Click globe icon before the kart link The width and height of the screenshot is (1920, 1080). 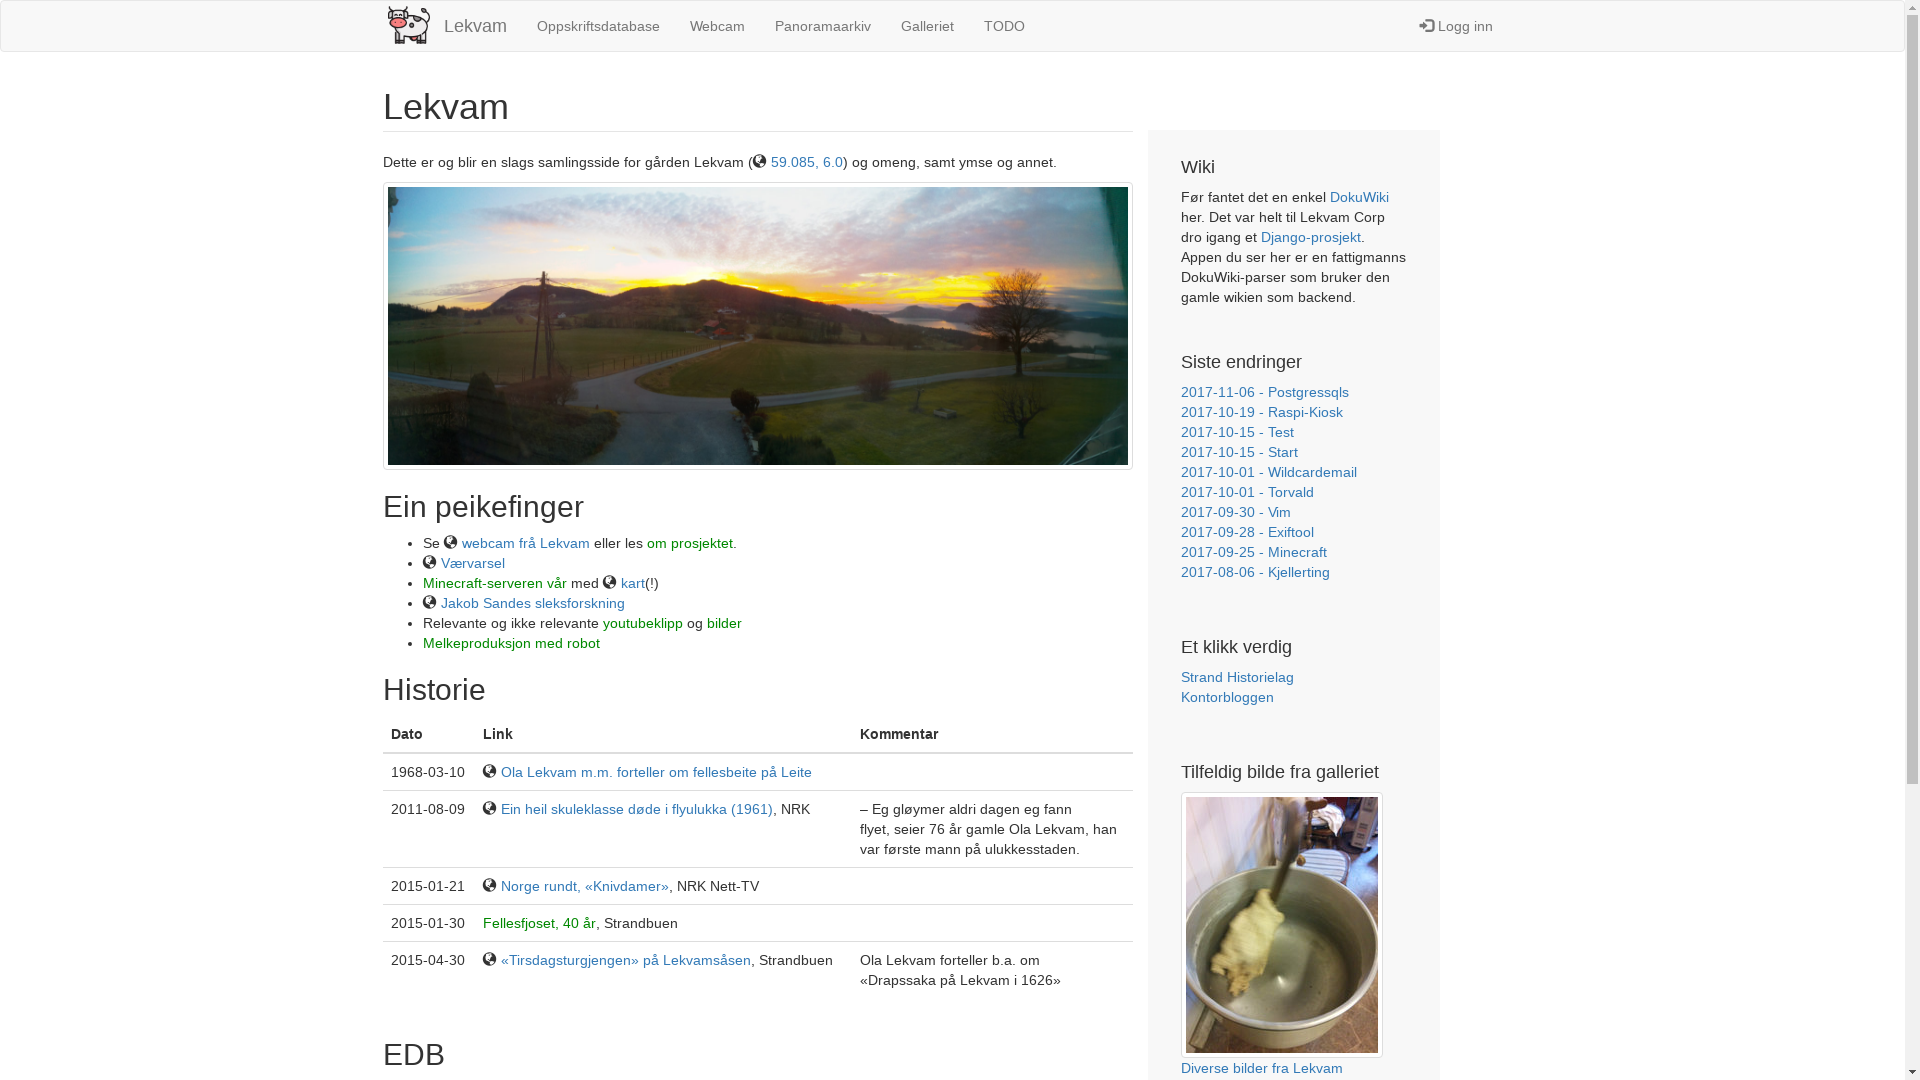610,582
